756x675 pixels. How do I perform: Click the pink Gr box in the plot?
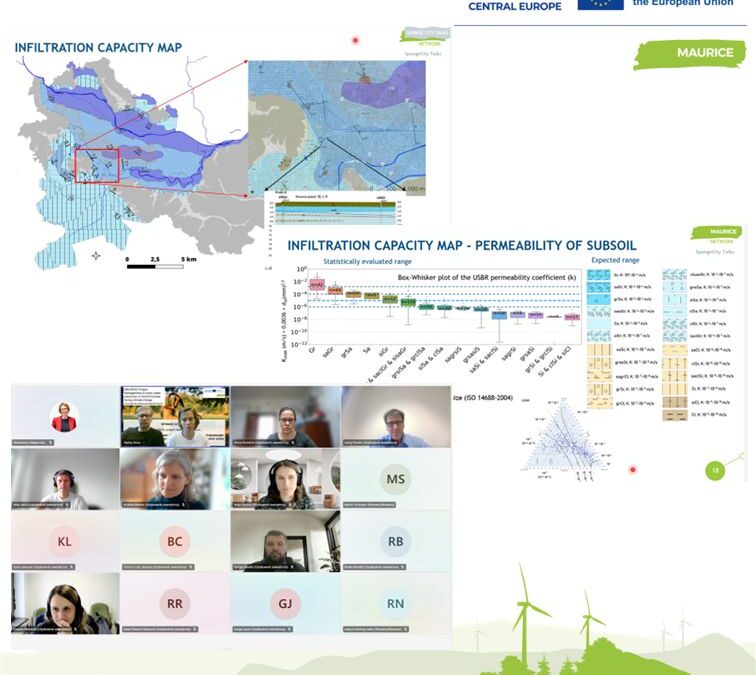317,285
